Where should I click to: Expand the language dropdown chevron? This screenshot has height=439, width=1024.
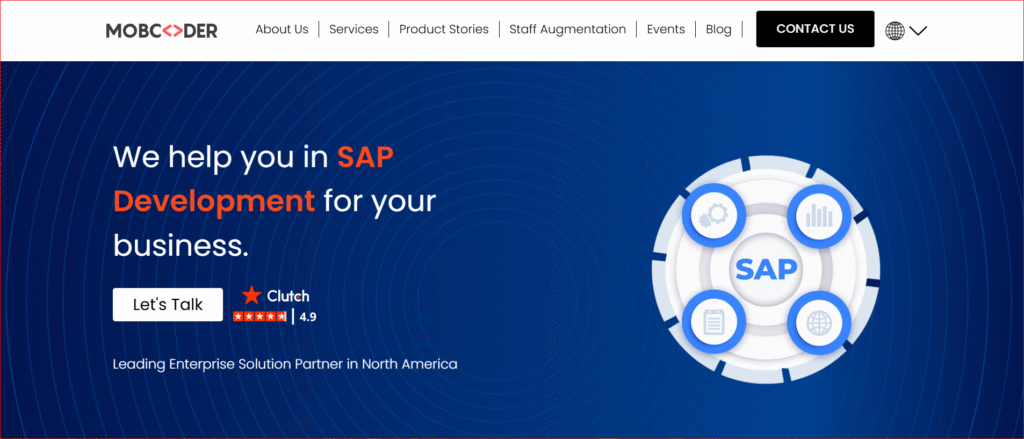(x=918, y=30)
